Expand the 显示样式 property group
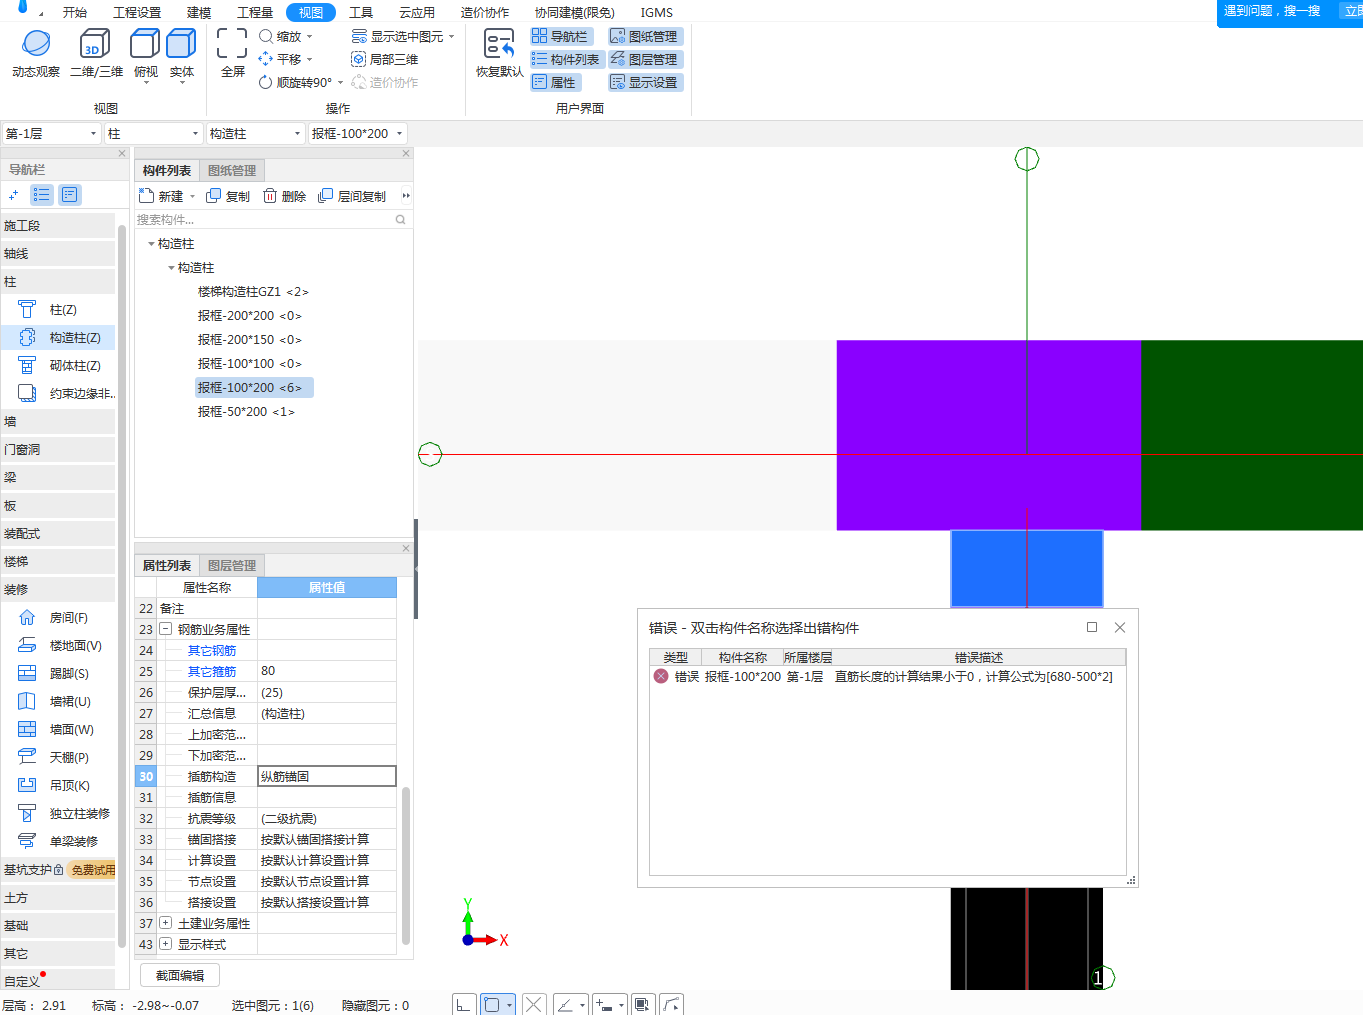 [166, 944]
